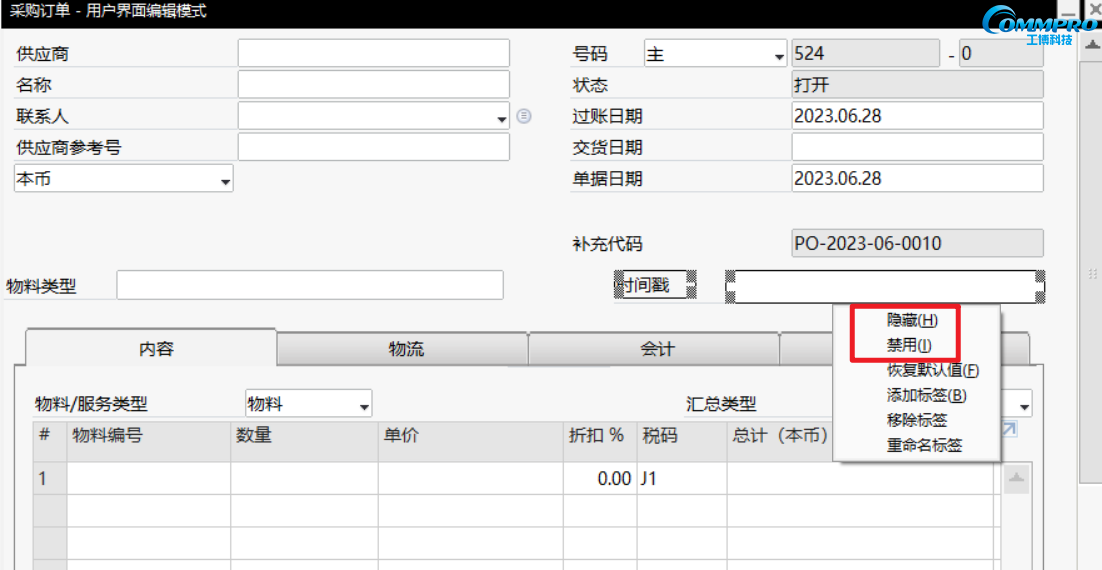Viewport: 1102px width, 570px height.
Task: Click the 数量 cell in row 1
Action: [304, 479]
